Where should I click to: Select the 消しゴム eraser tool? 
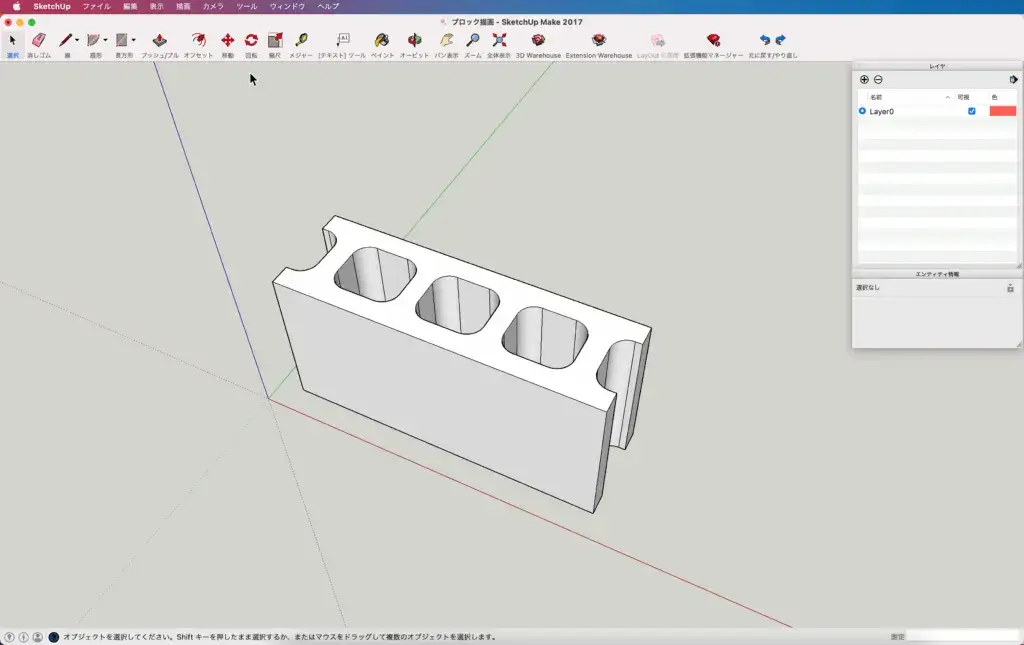(39, 40)
